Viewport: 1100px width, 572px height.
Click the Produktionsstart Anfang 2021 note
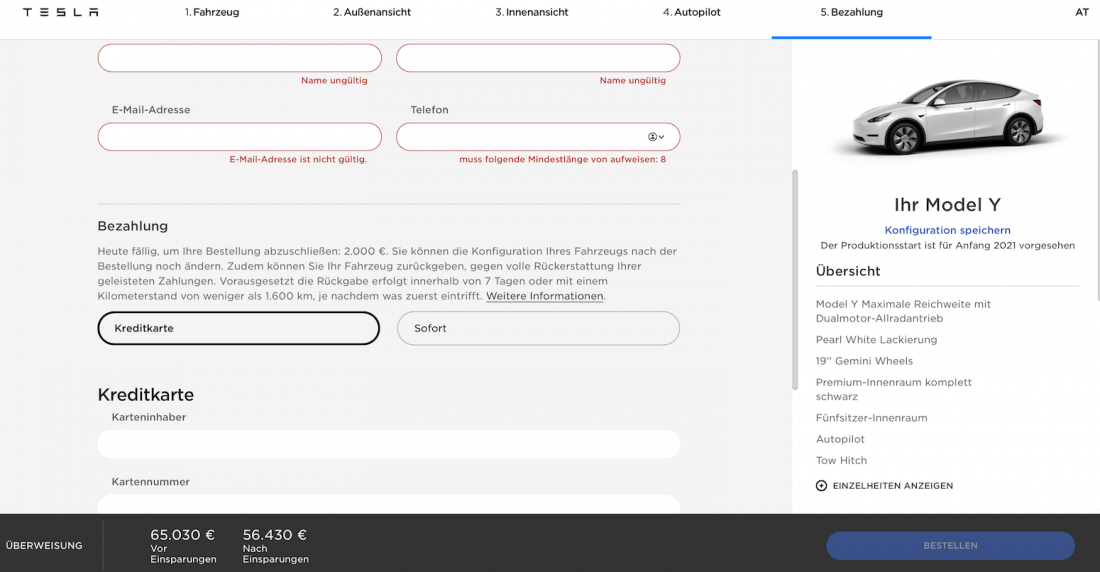click(947, 246)
